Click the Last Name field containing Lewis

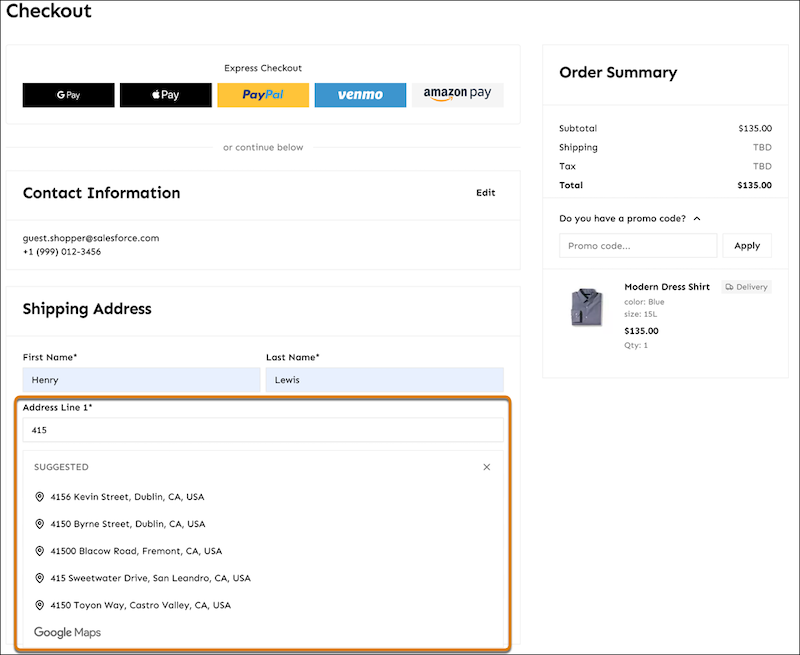(x=385, y=380)
